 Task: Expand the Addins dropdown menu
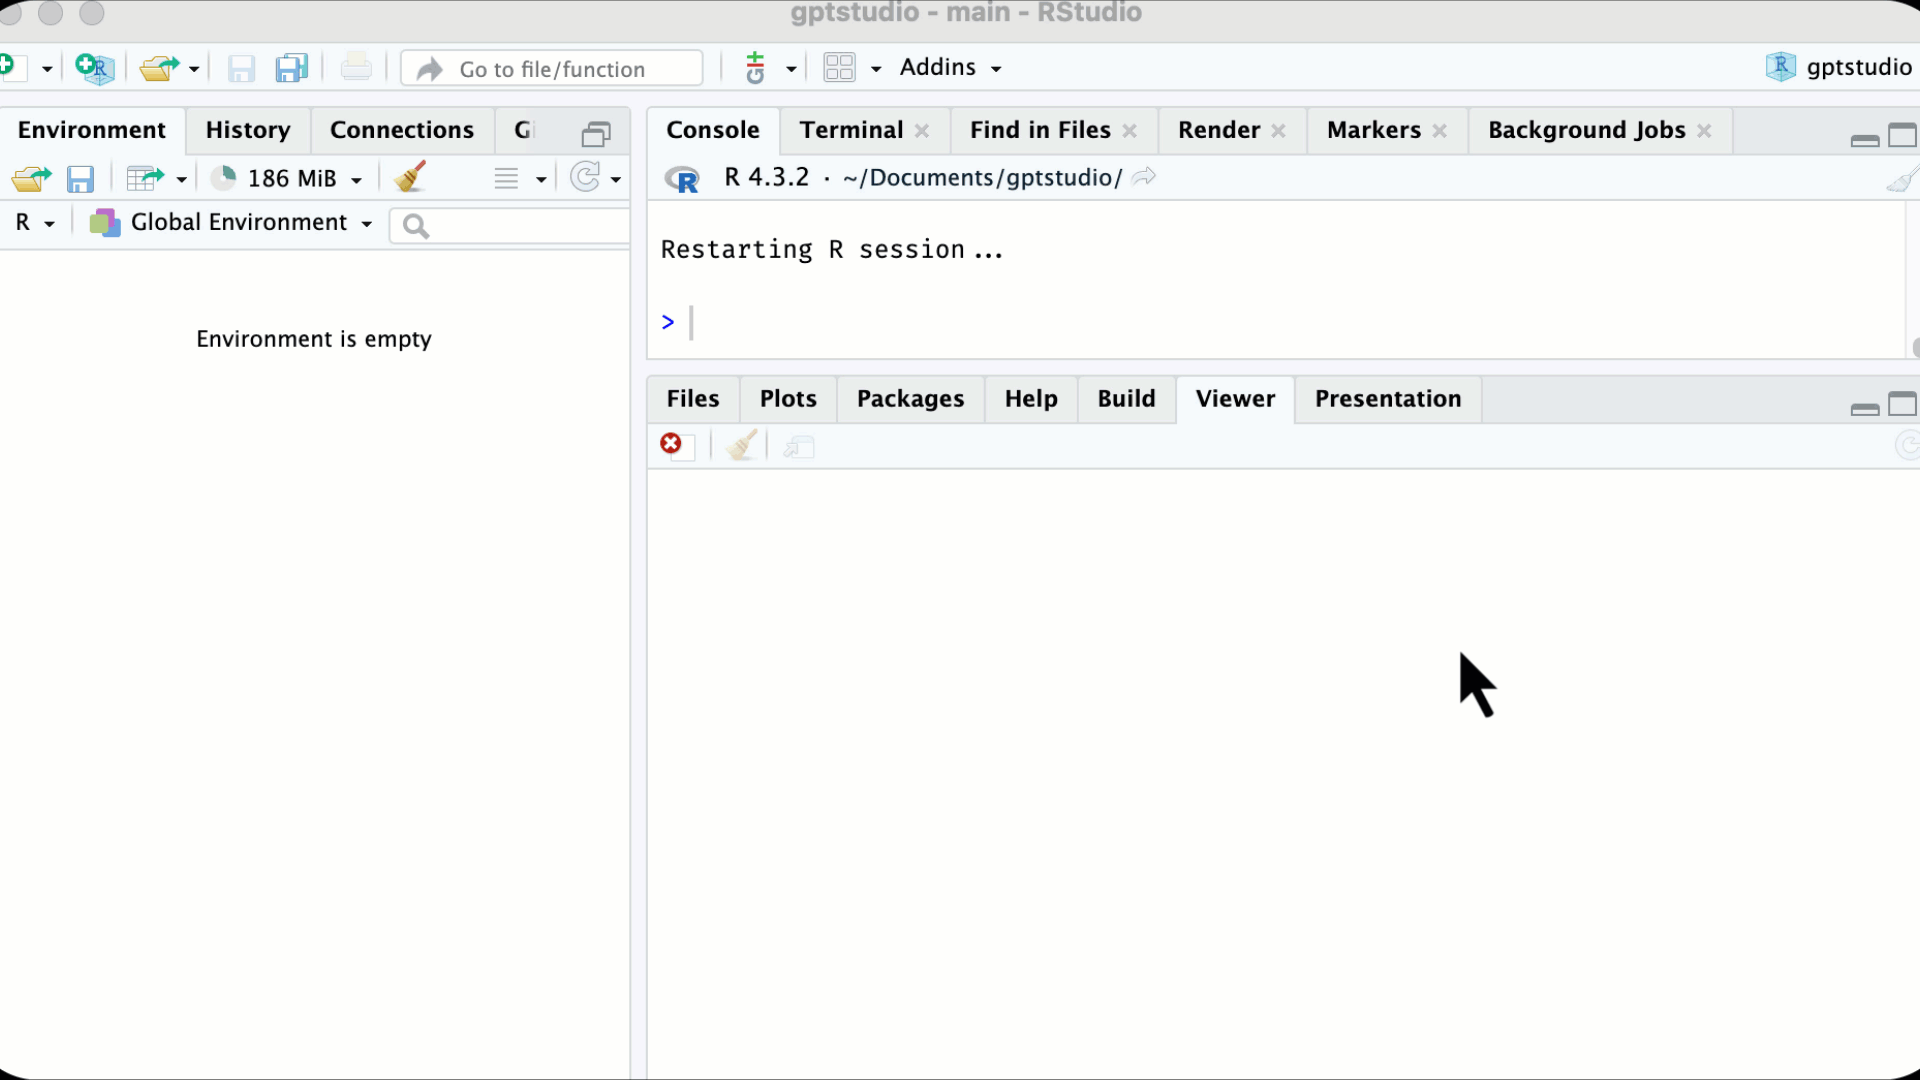(x=950, y=68)
